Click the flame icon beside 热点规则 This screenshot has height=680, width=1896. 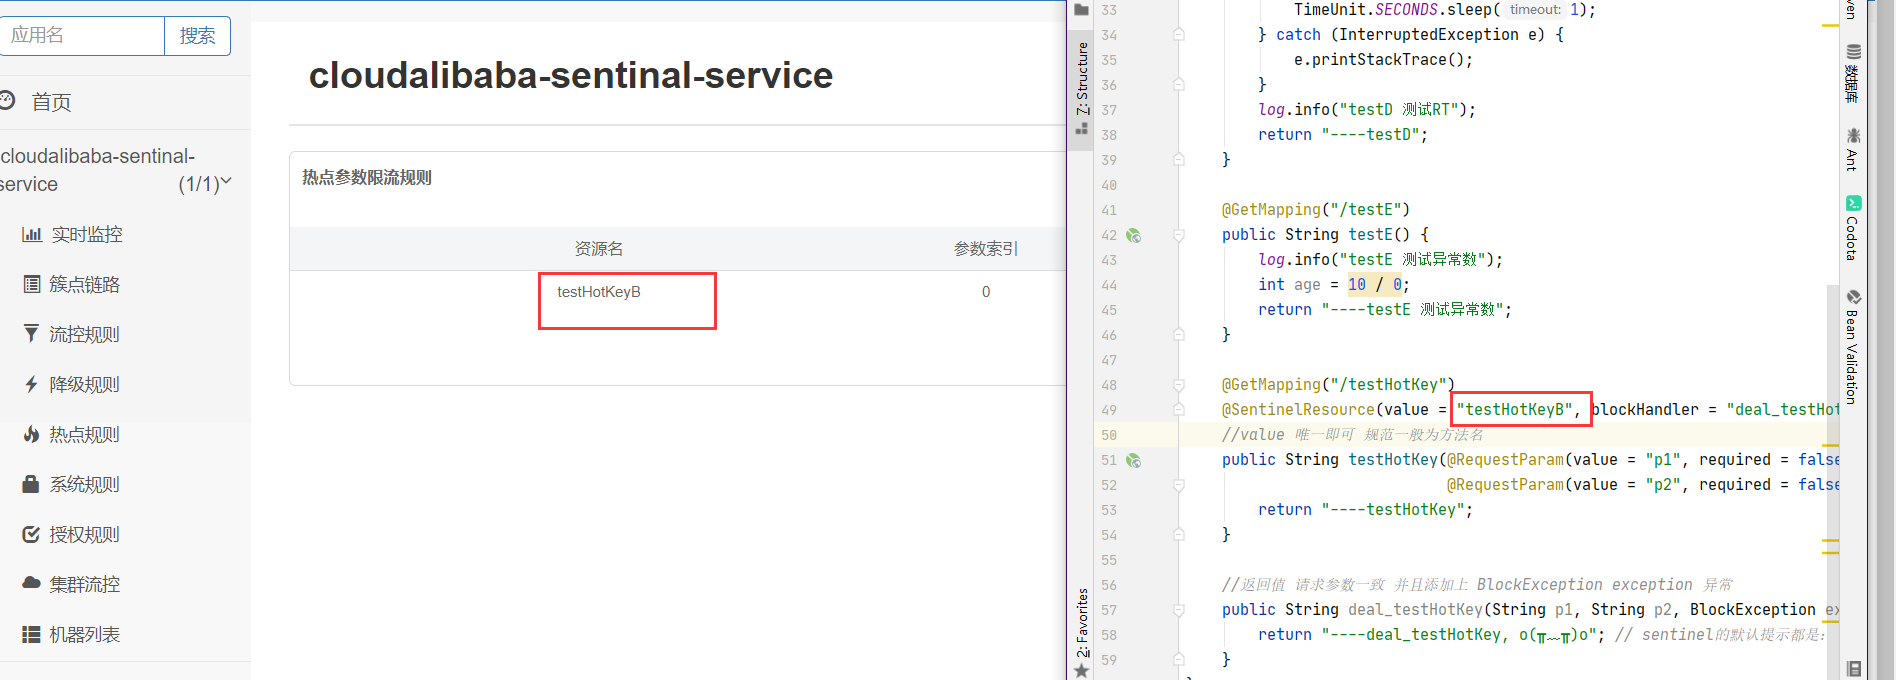coord(31,434)
